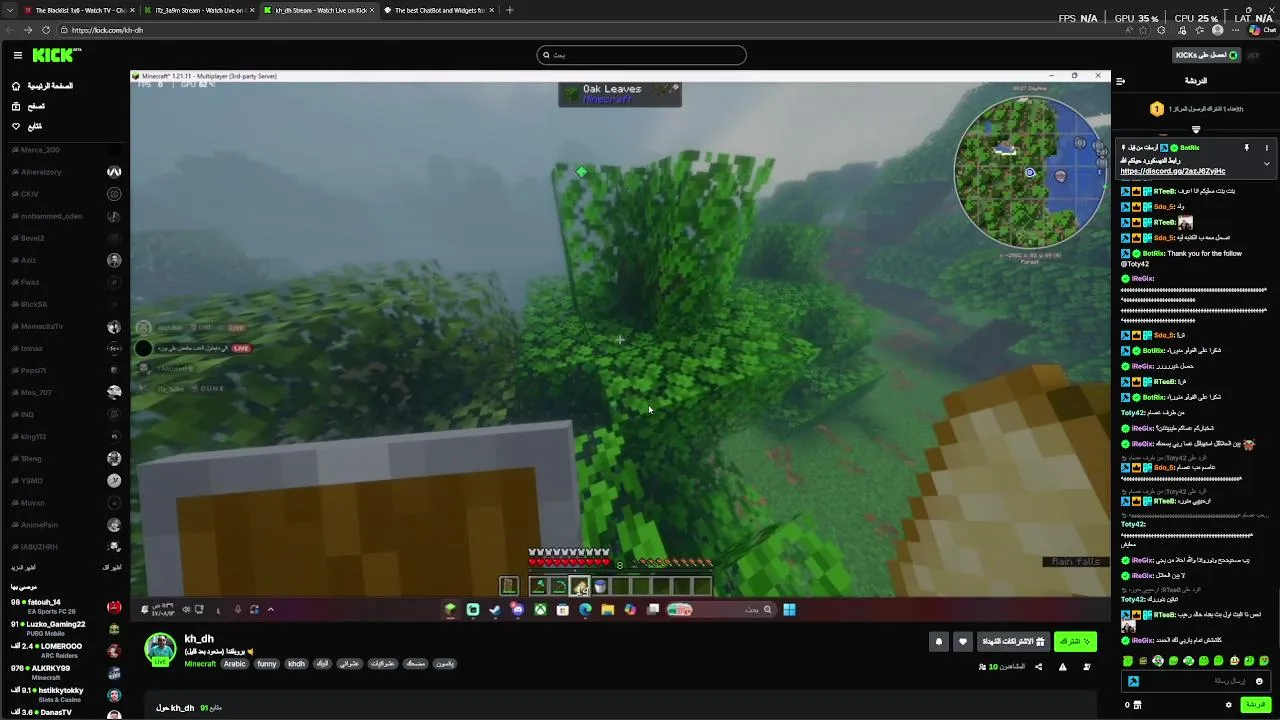This screenshot has width=1280, height=720.
Task: Open a new browser tab
Action: coord(510,10)
